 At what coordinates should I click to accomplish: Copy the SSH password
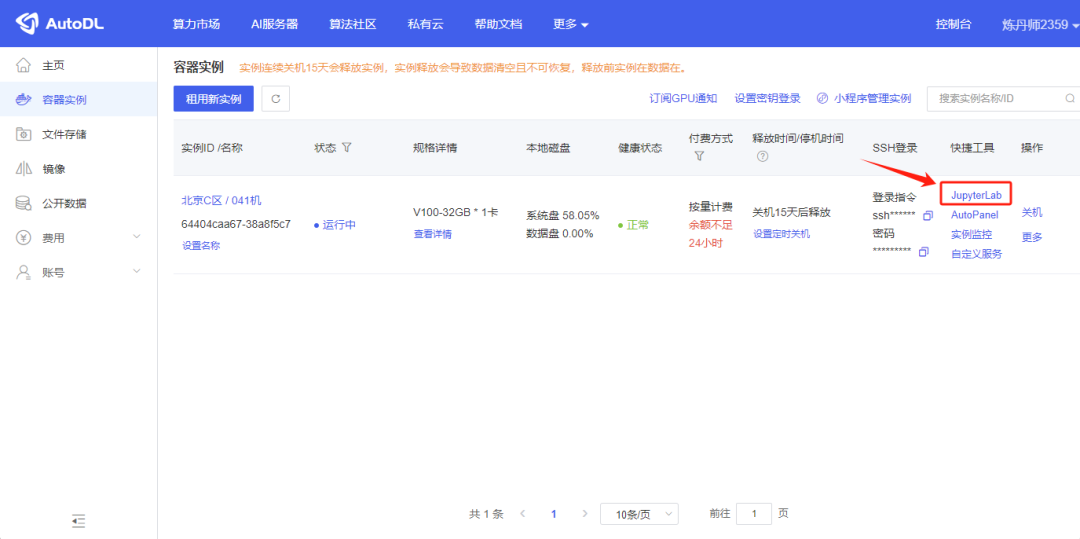click(x=923, y=251)
